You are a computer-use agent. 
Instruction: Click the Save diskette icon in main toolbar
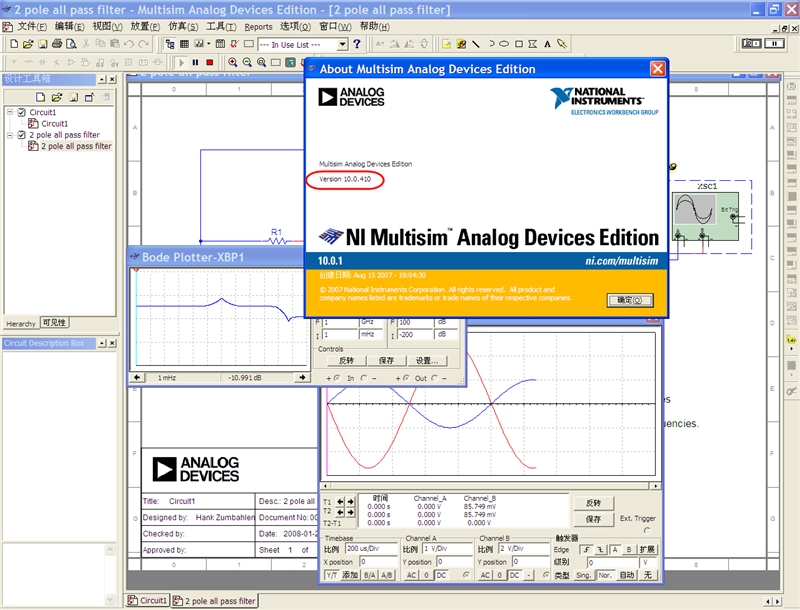(x=43, y=44)
